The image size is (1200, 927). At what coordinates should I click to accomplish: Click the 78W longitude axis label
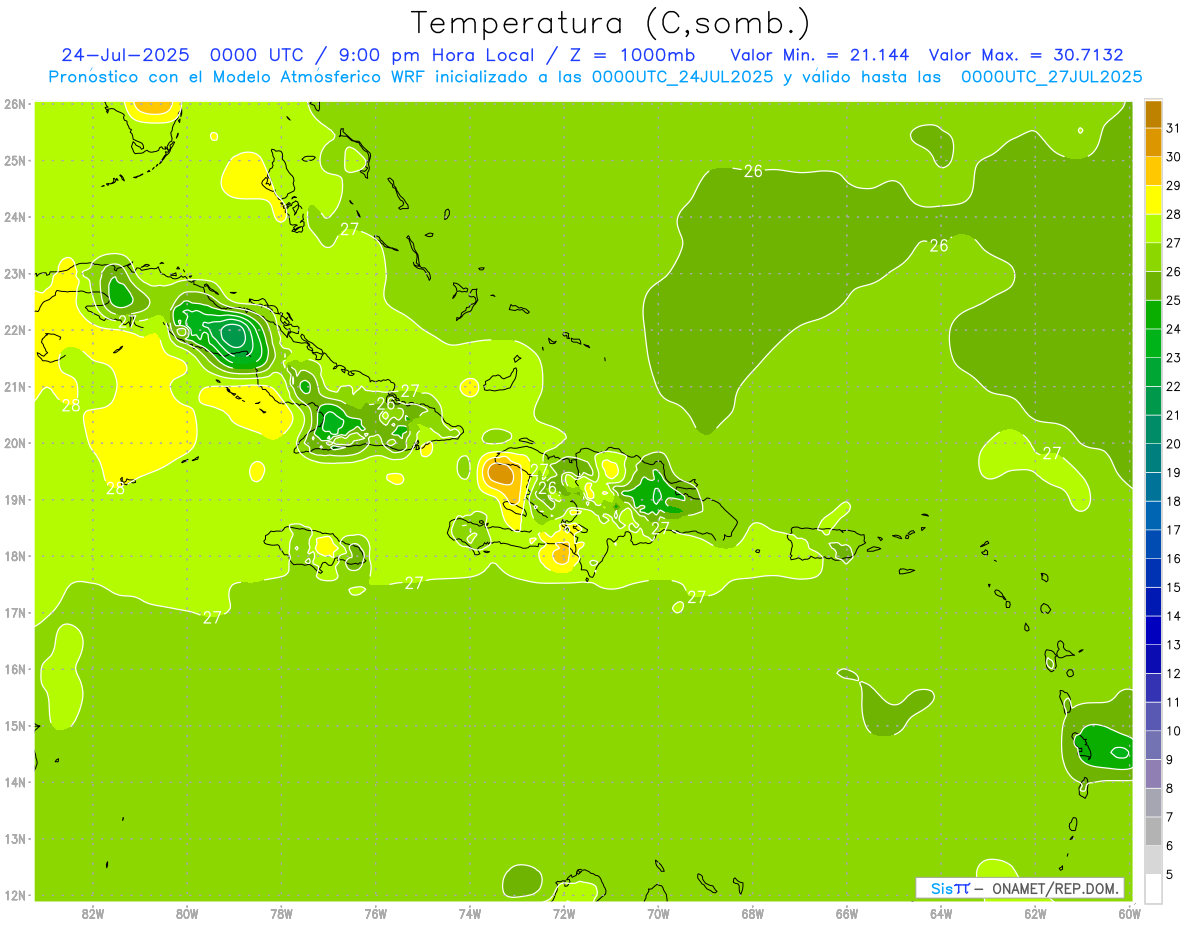pyautogui.click(x=281, y=913)
